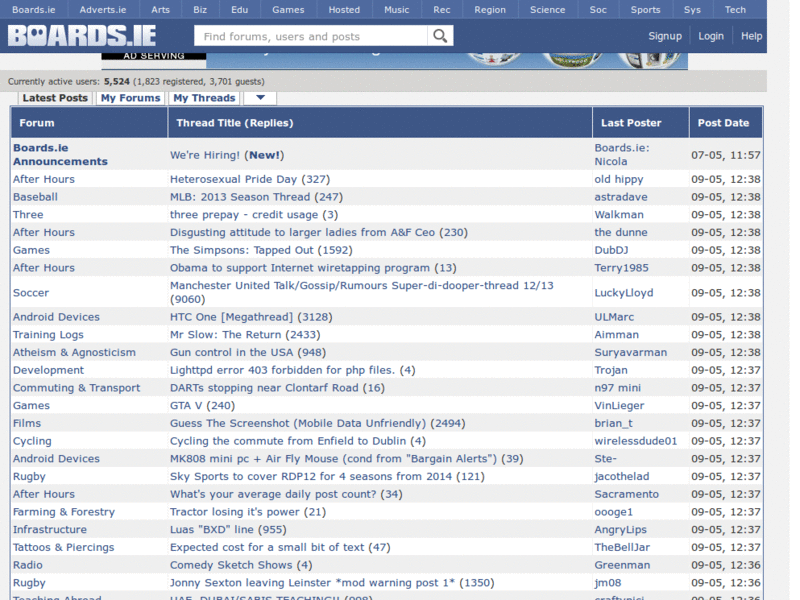Screen dimensions: 800x600
Task: Click the search magnifier icon
Action: pyautogui.click(x=440, y=36)
